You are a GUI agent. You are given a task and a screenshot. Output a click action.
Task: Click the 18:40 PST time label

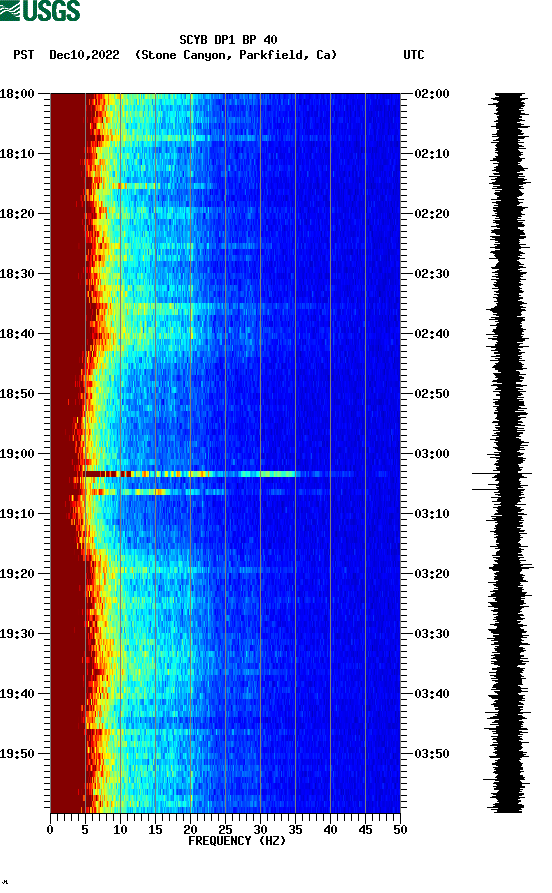tap(17, 334)
